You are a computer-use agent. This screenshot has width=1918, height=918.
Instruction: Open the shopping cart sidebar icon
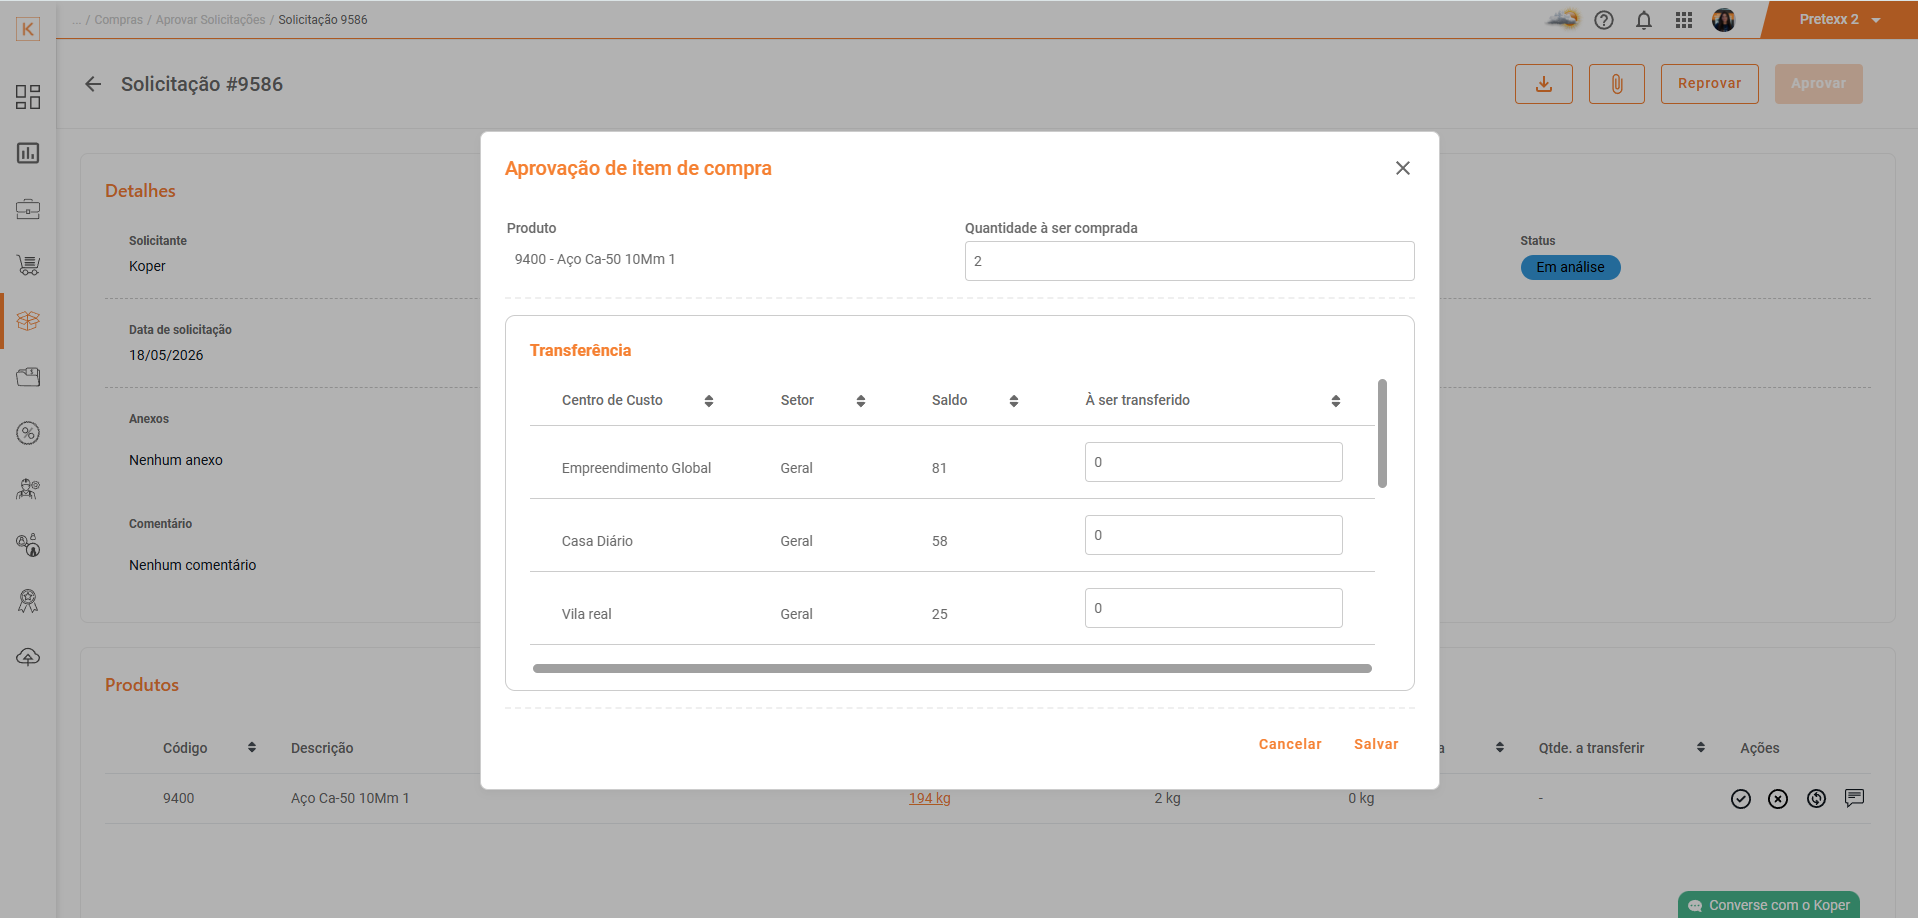coord(28,265)
